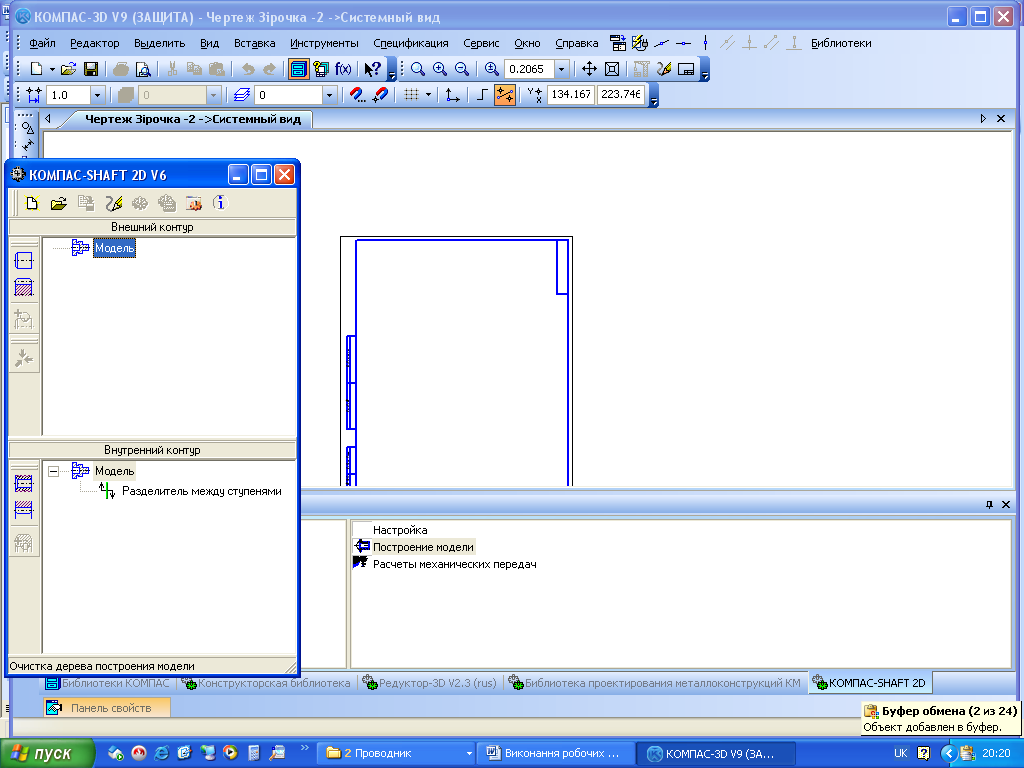Click the пуск Start button
The height and width of the screenshot is (768, 1024).
click(46, 753)
